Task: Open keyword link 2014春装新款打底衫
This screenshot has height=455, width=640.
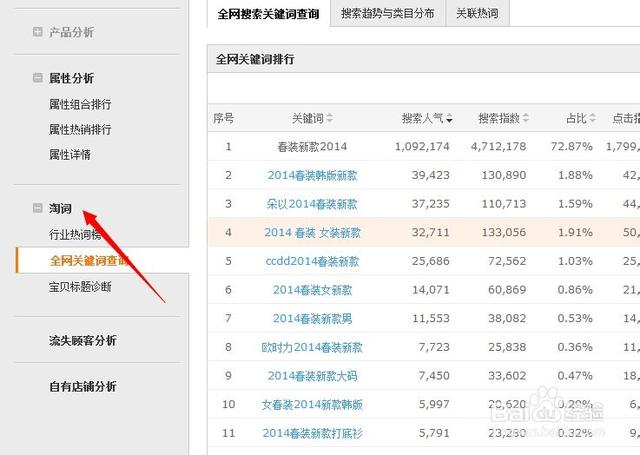Action: coord(312,433)
